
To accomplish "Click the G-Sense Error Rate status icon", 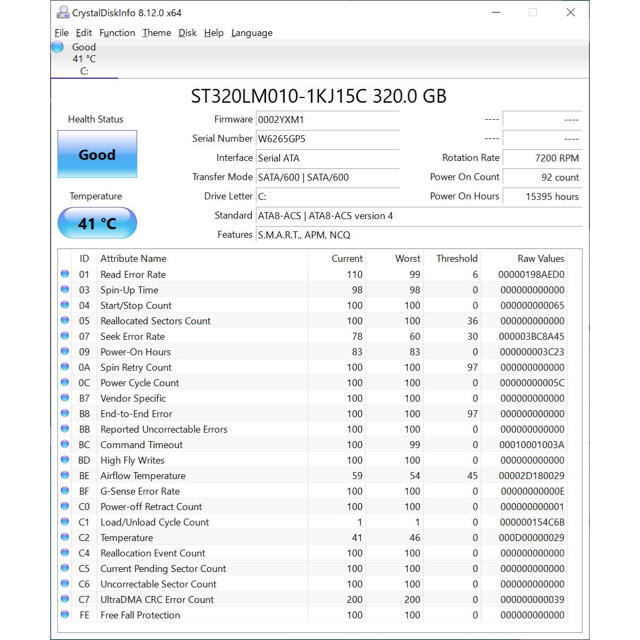I will pos(65,491).
